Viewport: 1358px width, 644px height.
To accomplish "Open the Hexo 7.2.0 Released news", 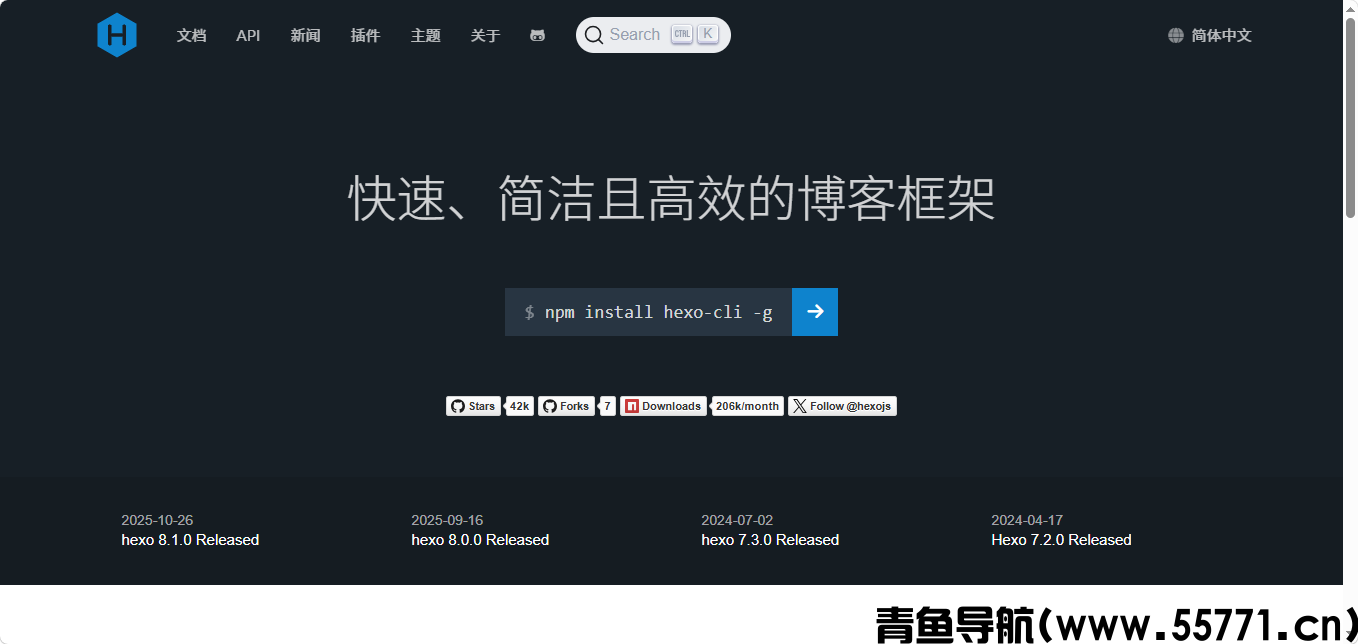I will pyautogui.click(x=1061, y=540).
